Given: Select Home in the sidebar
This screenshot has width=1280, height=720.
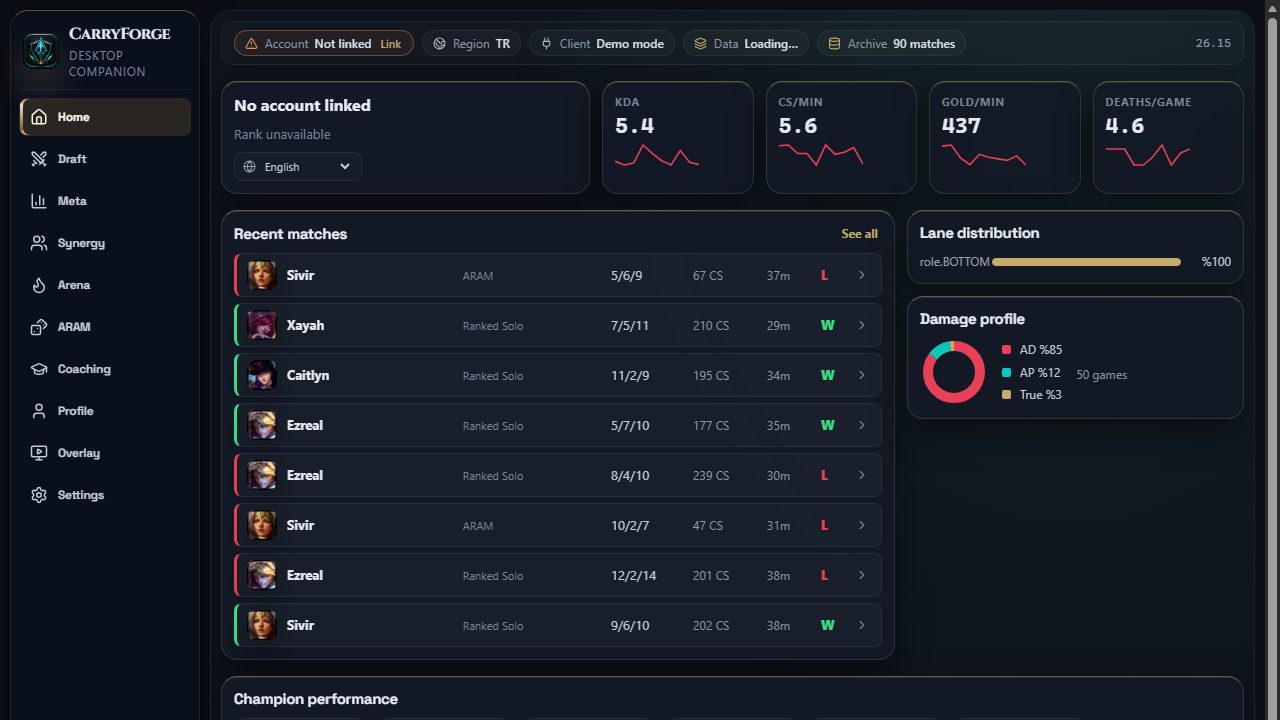Looking at the screenshot, I should click(x=105, y=117).
